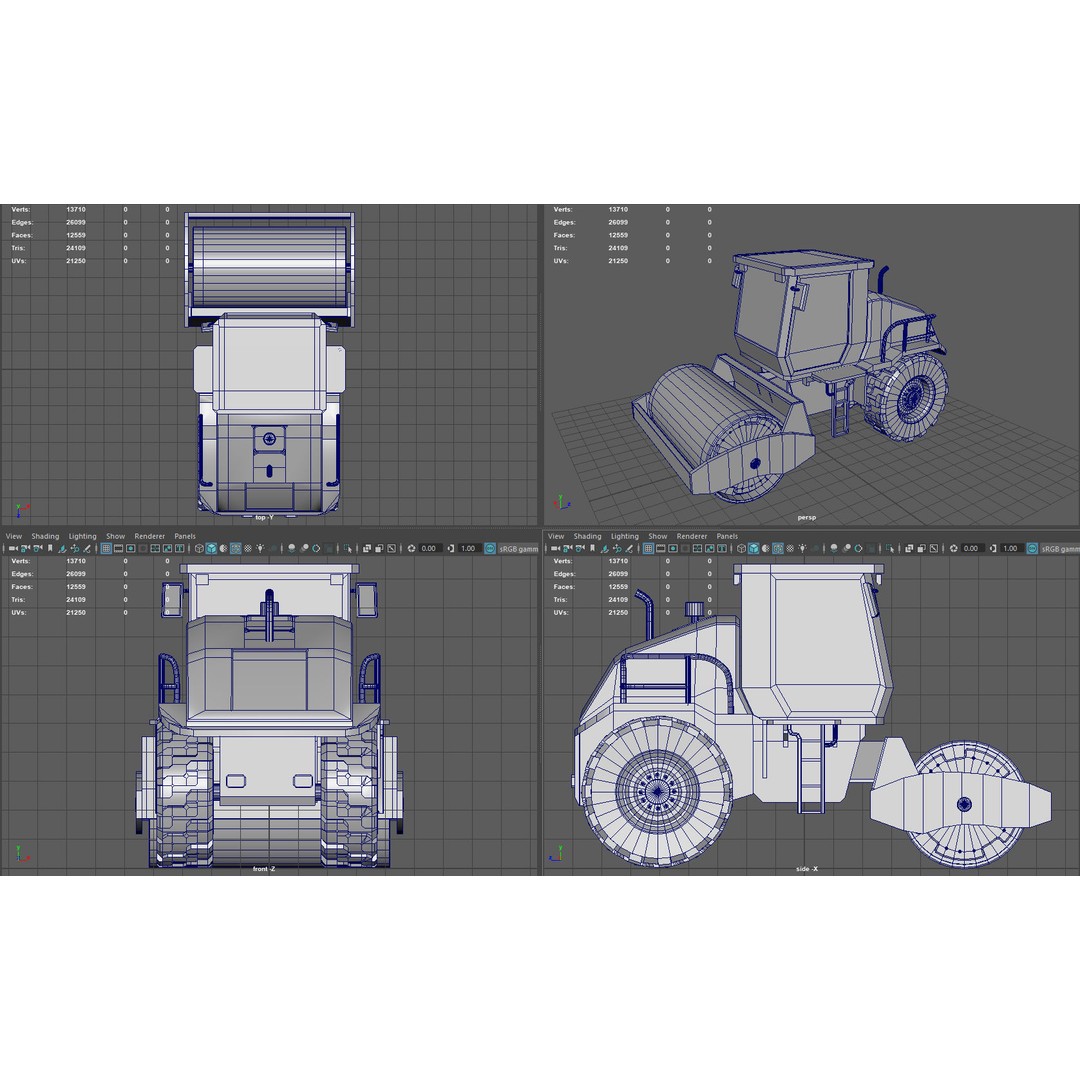Select Wireframe shading in front view toolbar

199,548
